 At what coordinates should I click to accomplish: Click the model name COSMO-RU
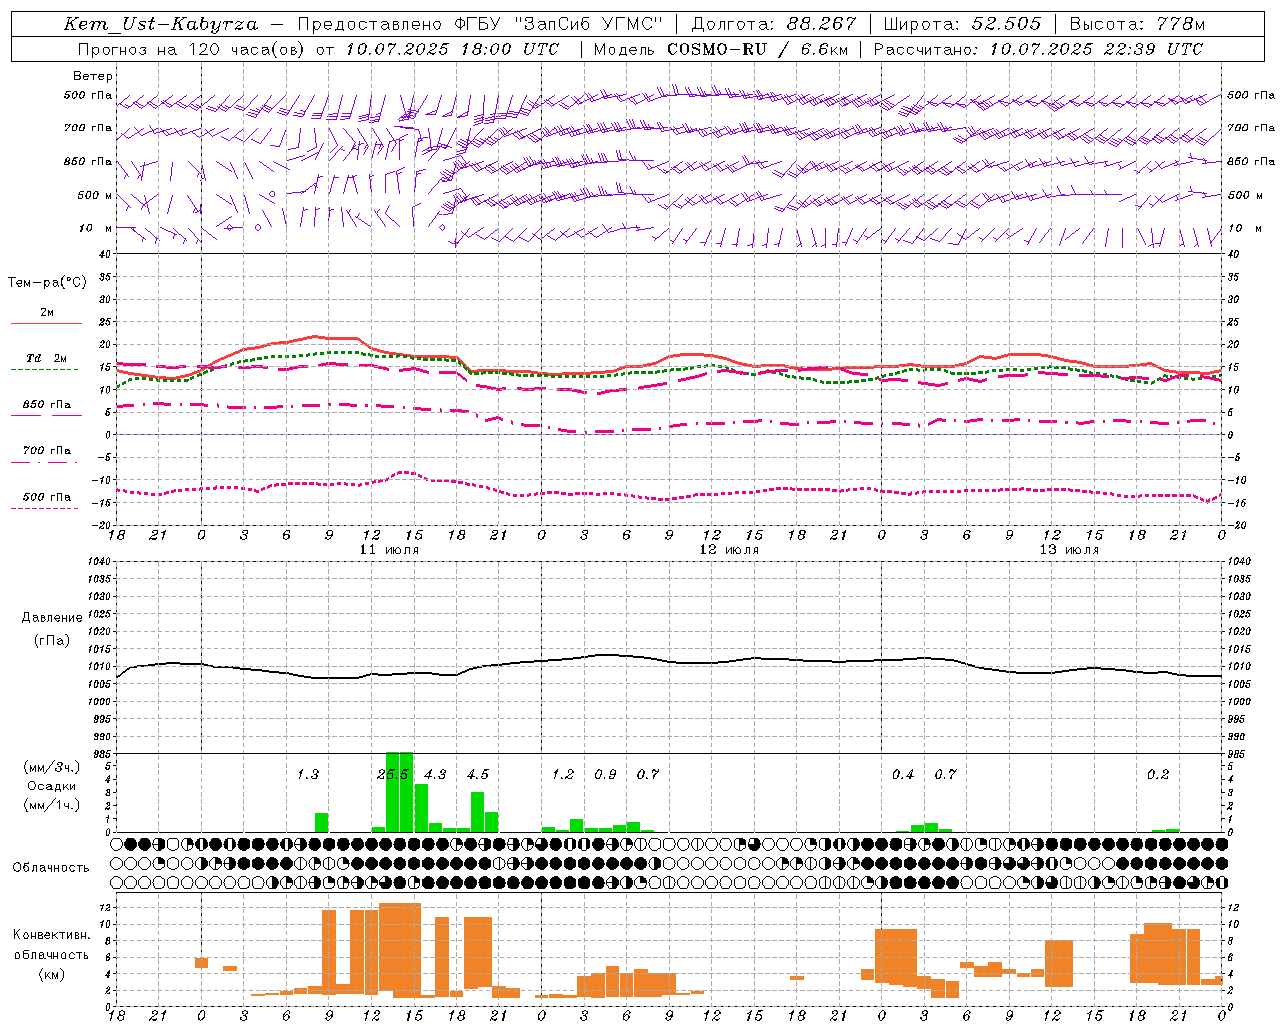(717, 49)
